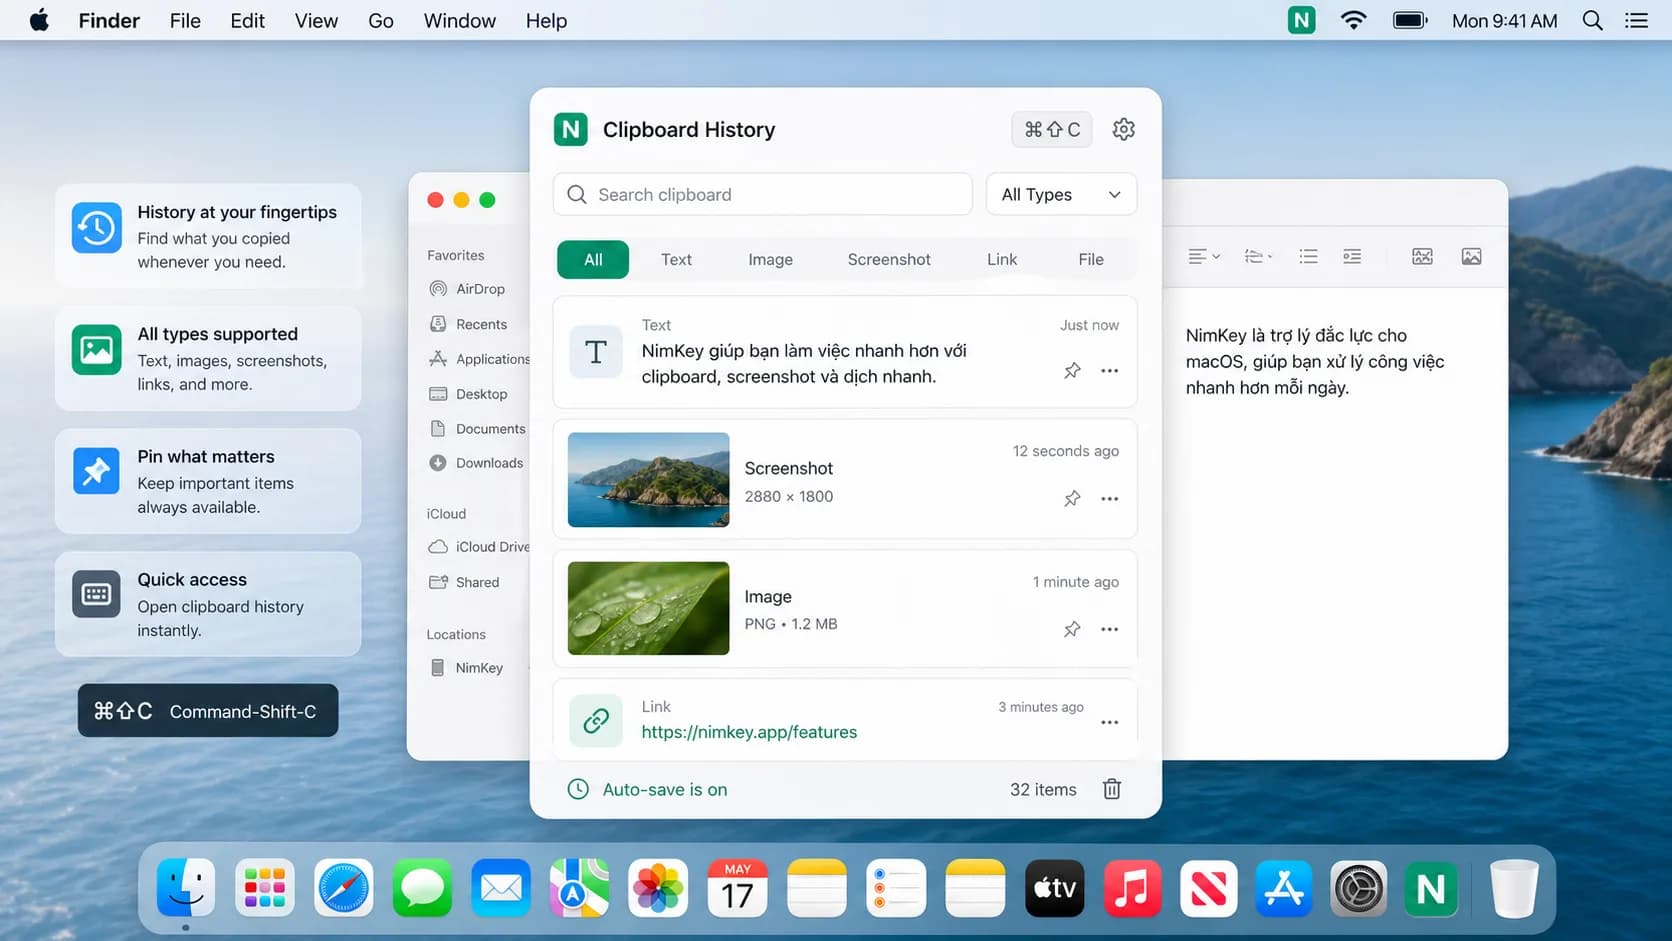Open more options for the Screenshot item
The height and width of the screenshot is (941, 1672).
[1109, 498]
